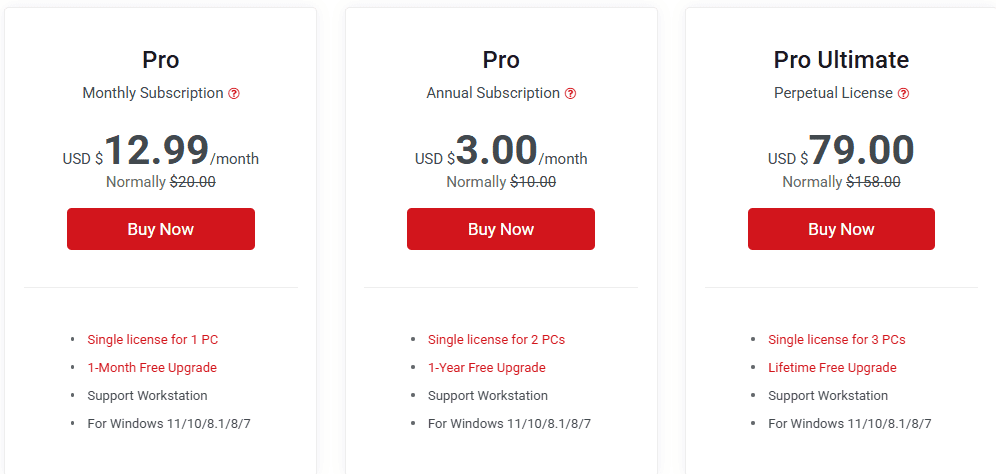996x474 pixels.
Task: Click the strikethrough $158.00 normal price
Action: [873, 182]
